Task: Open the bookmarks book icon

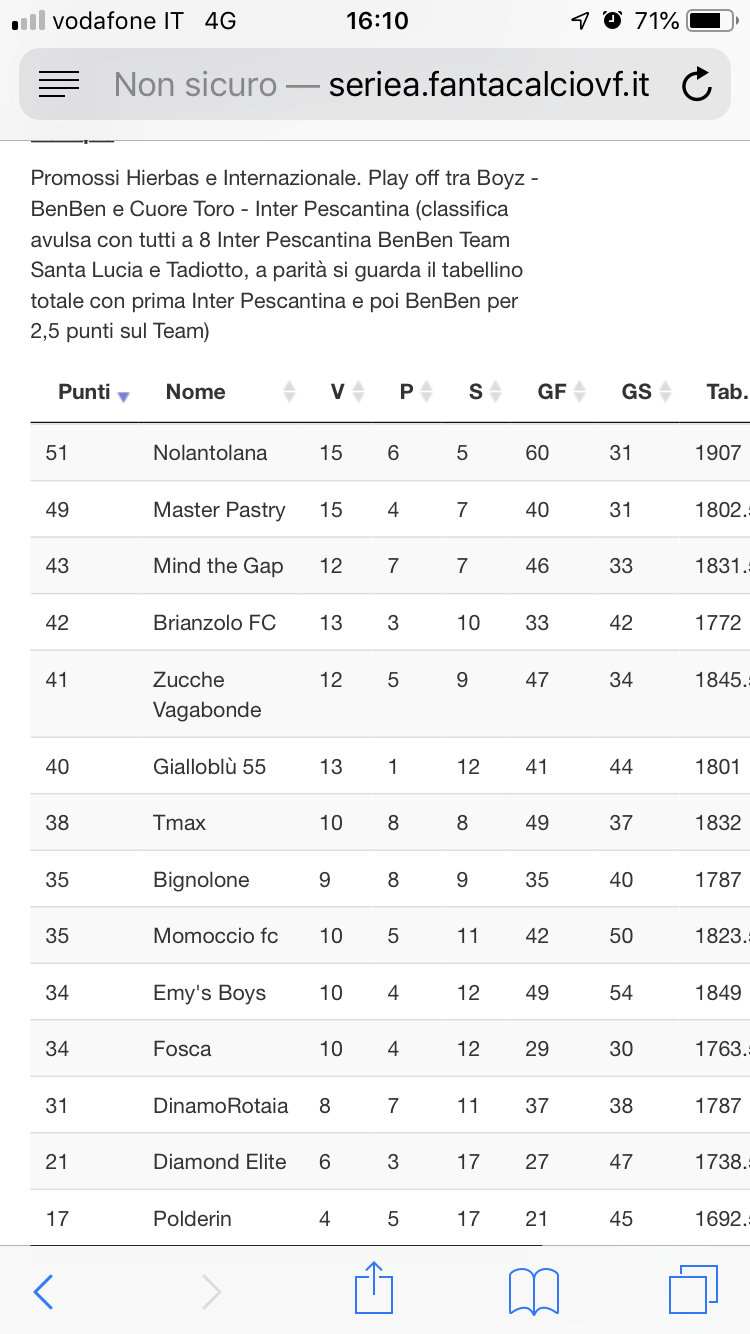Action: [533, 1291]
